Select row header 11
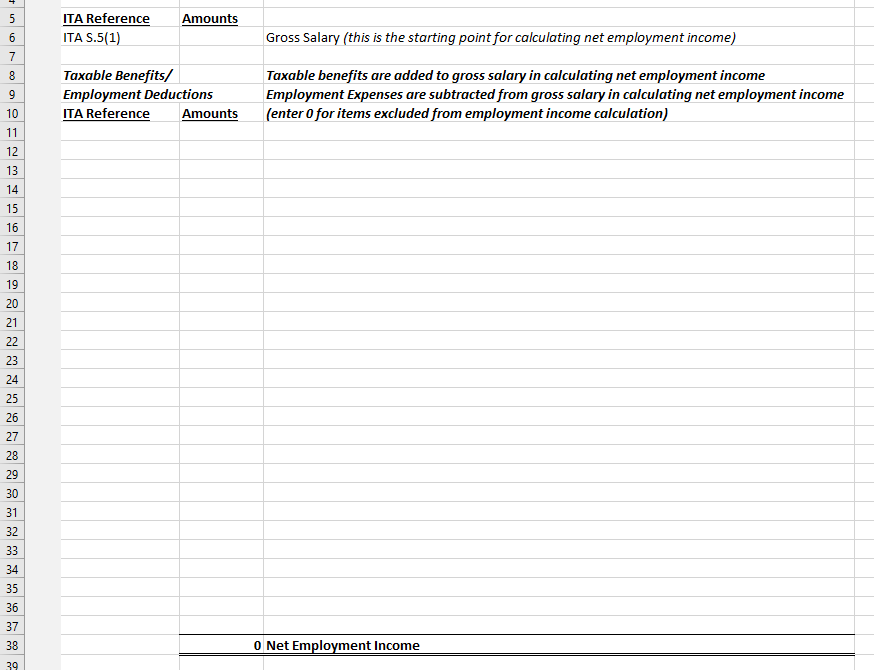 point(12,132)
